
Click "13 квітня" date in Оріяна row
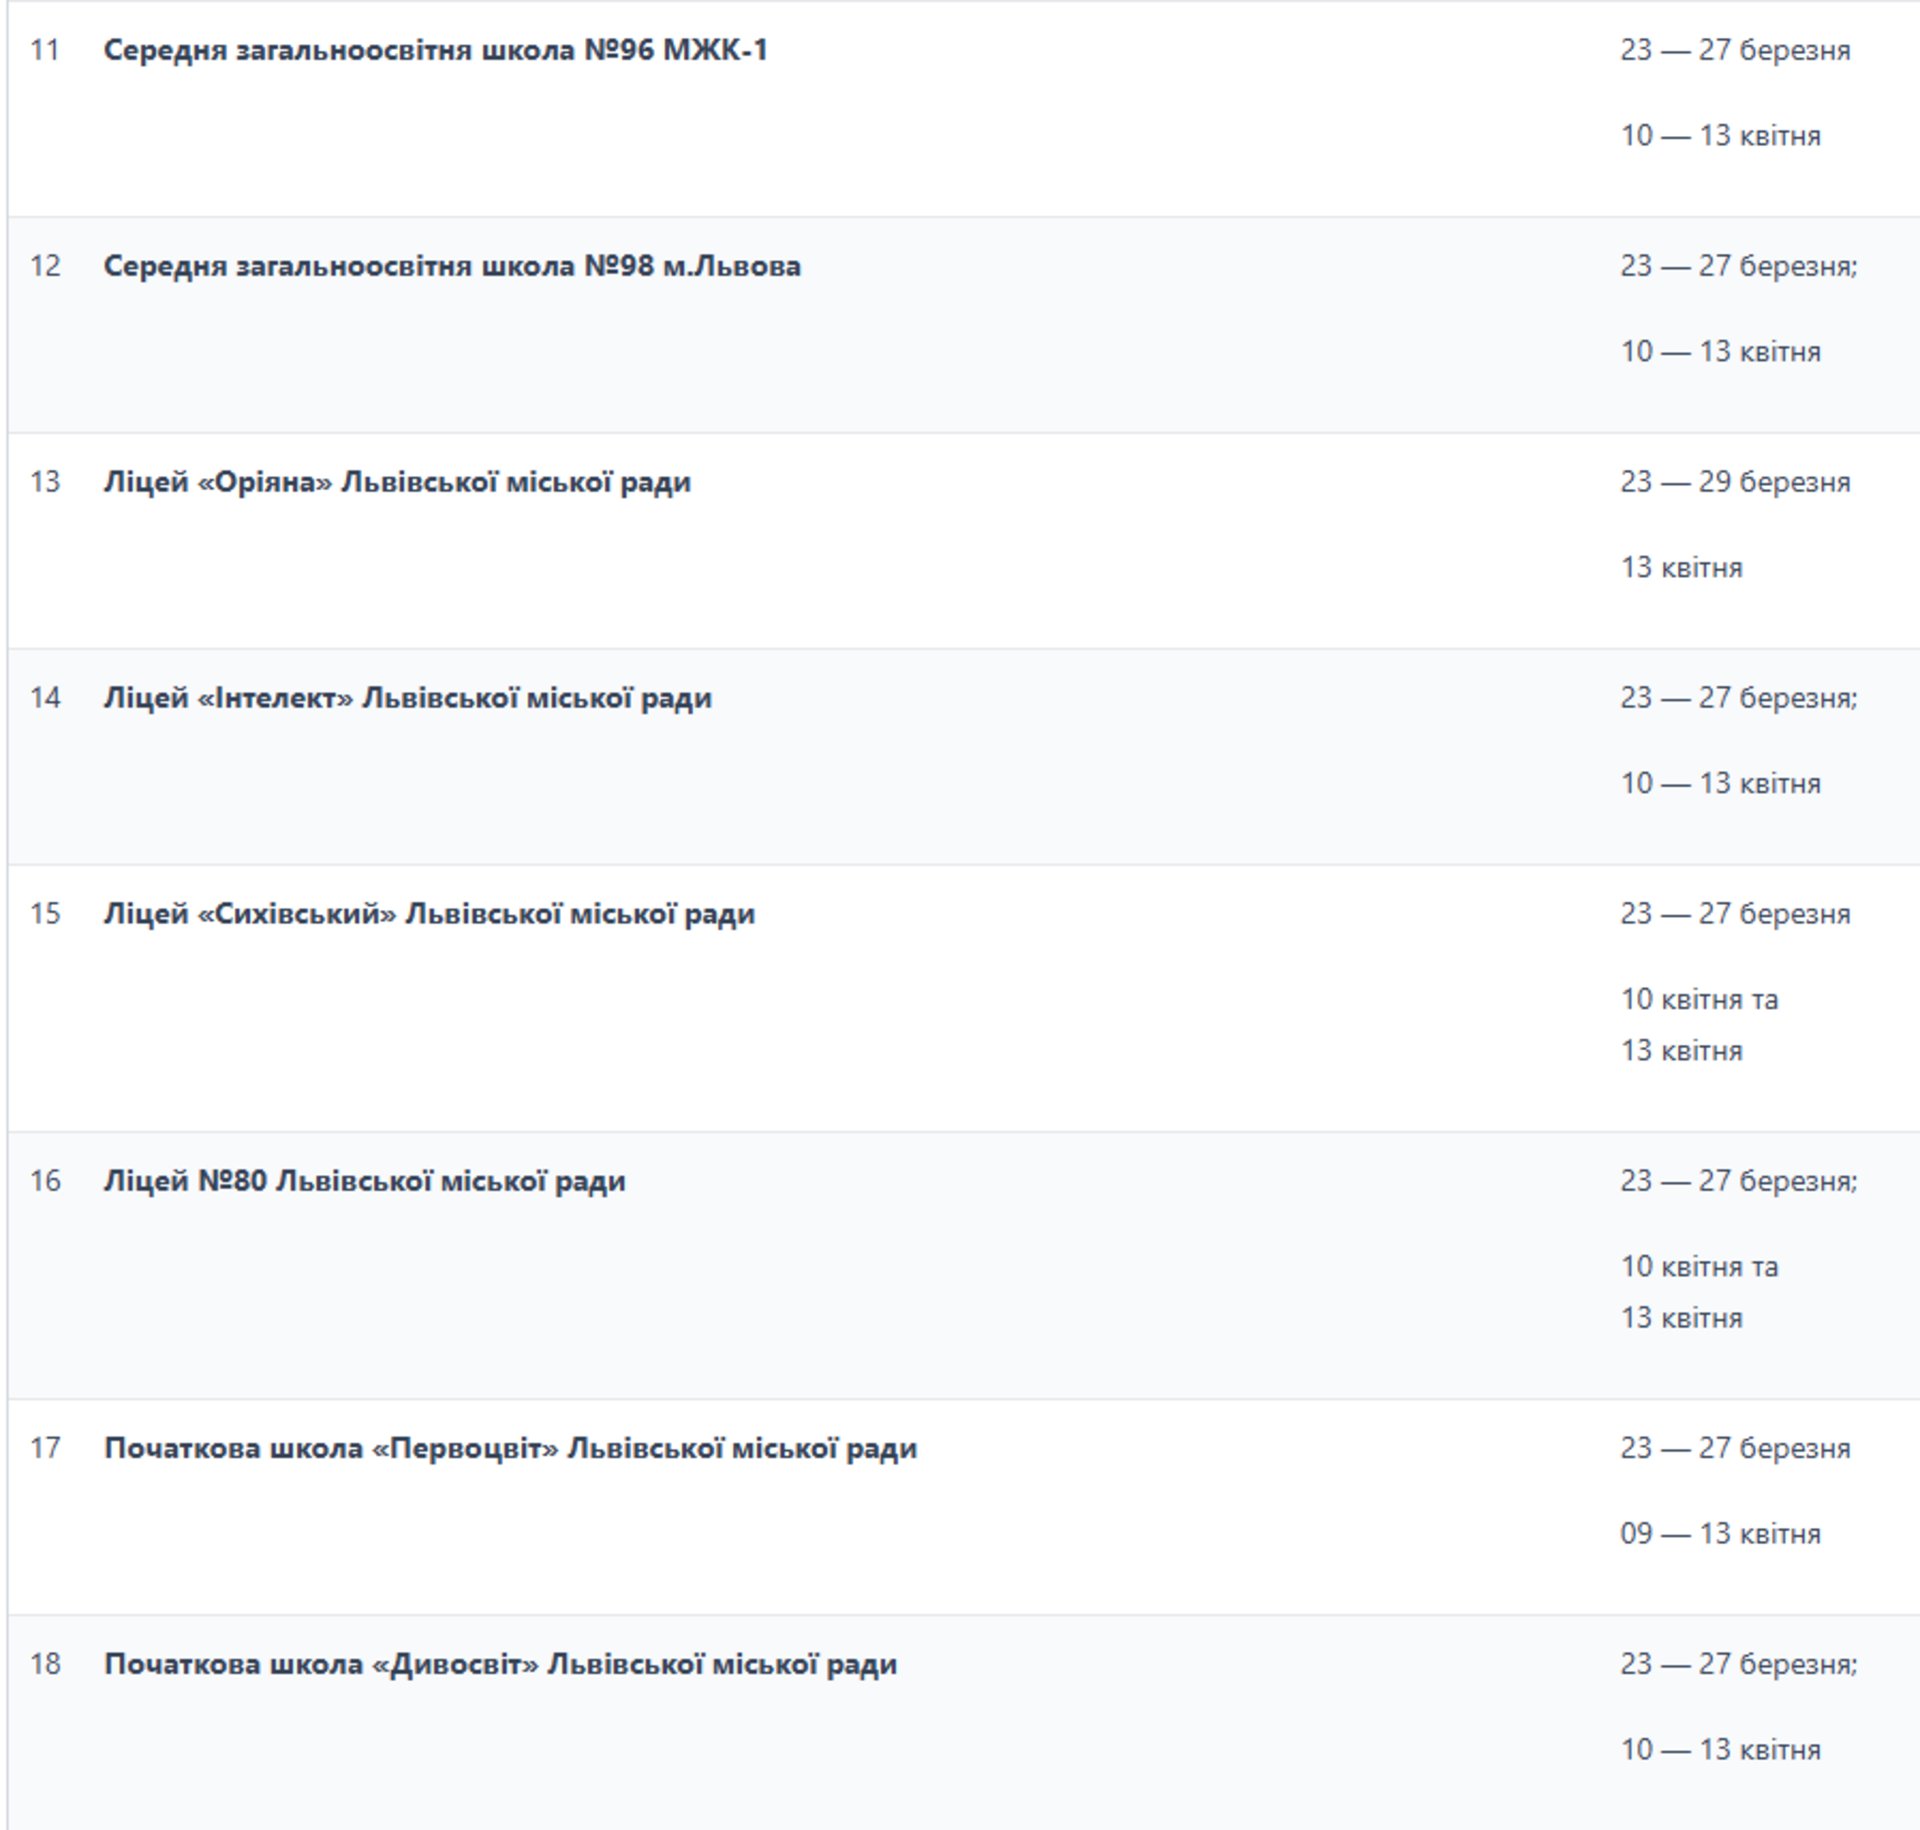coord(1681,568)
